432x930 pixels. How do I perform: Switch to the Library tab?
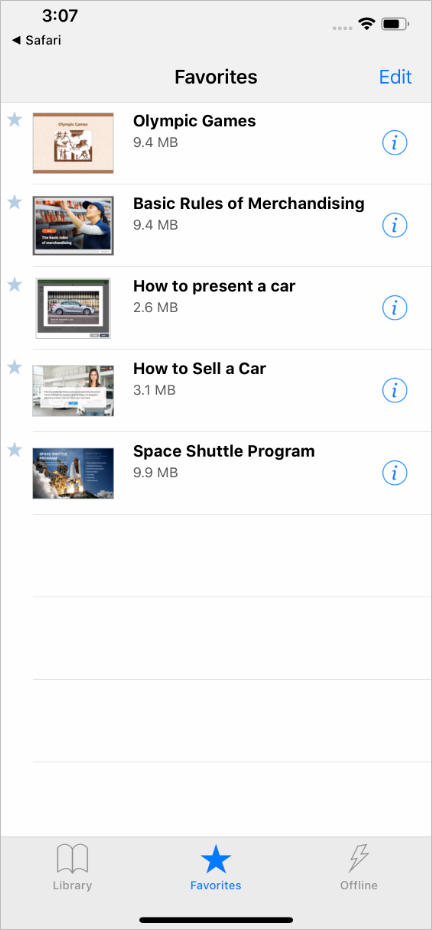(72, 868)
